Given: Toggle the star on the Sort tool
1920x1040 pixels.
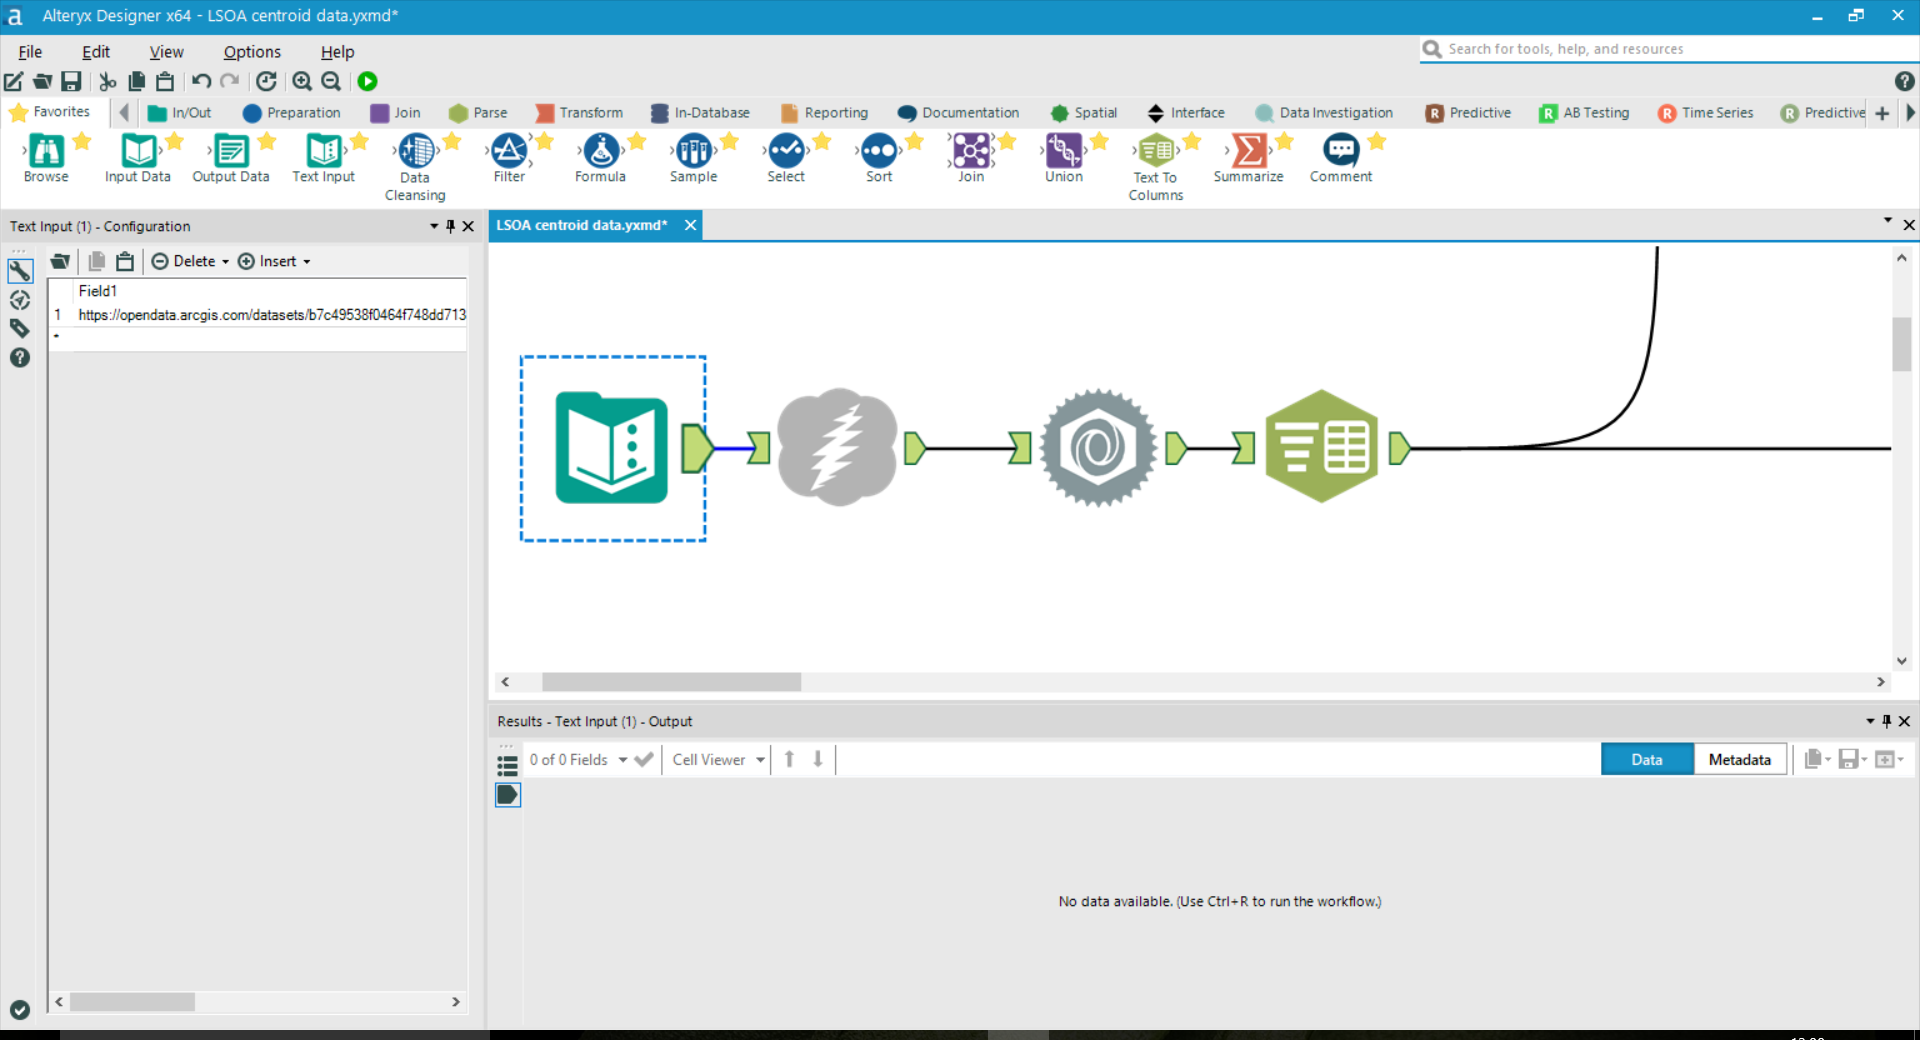Looking at the screenshot, I should (913, 142).
